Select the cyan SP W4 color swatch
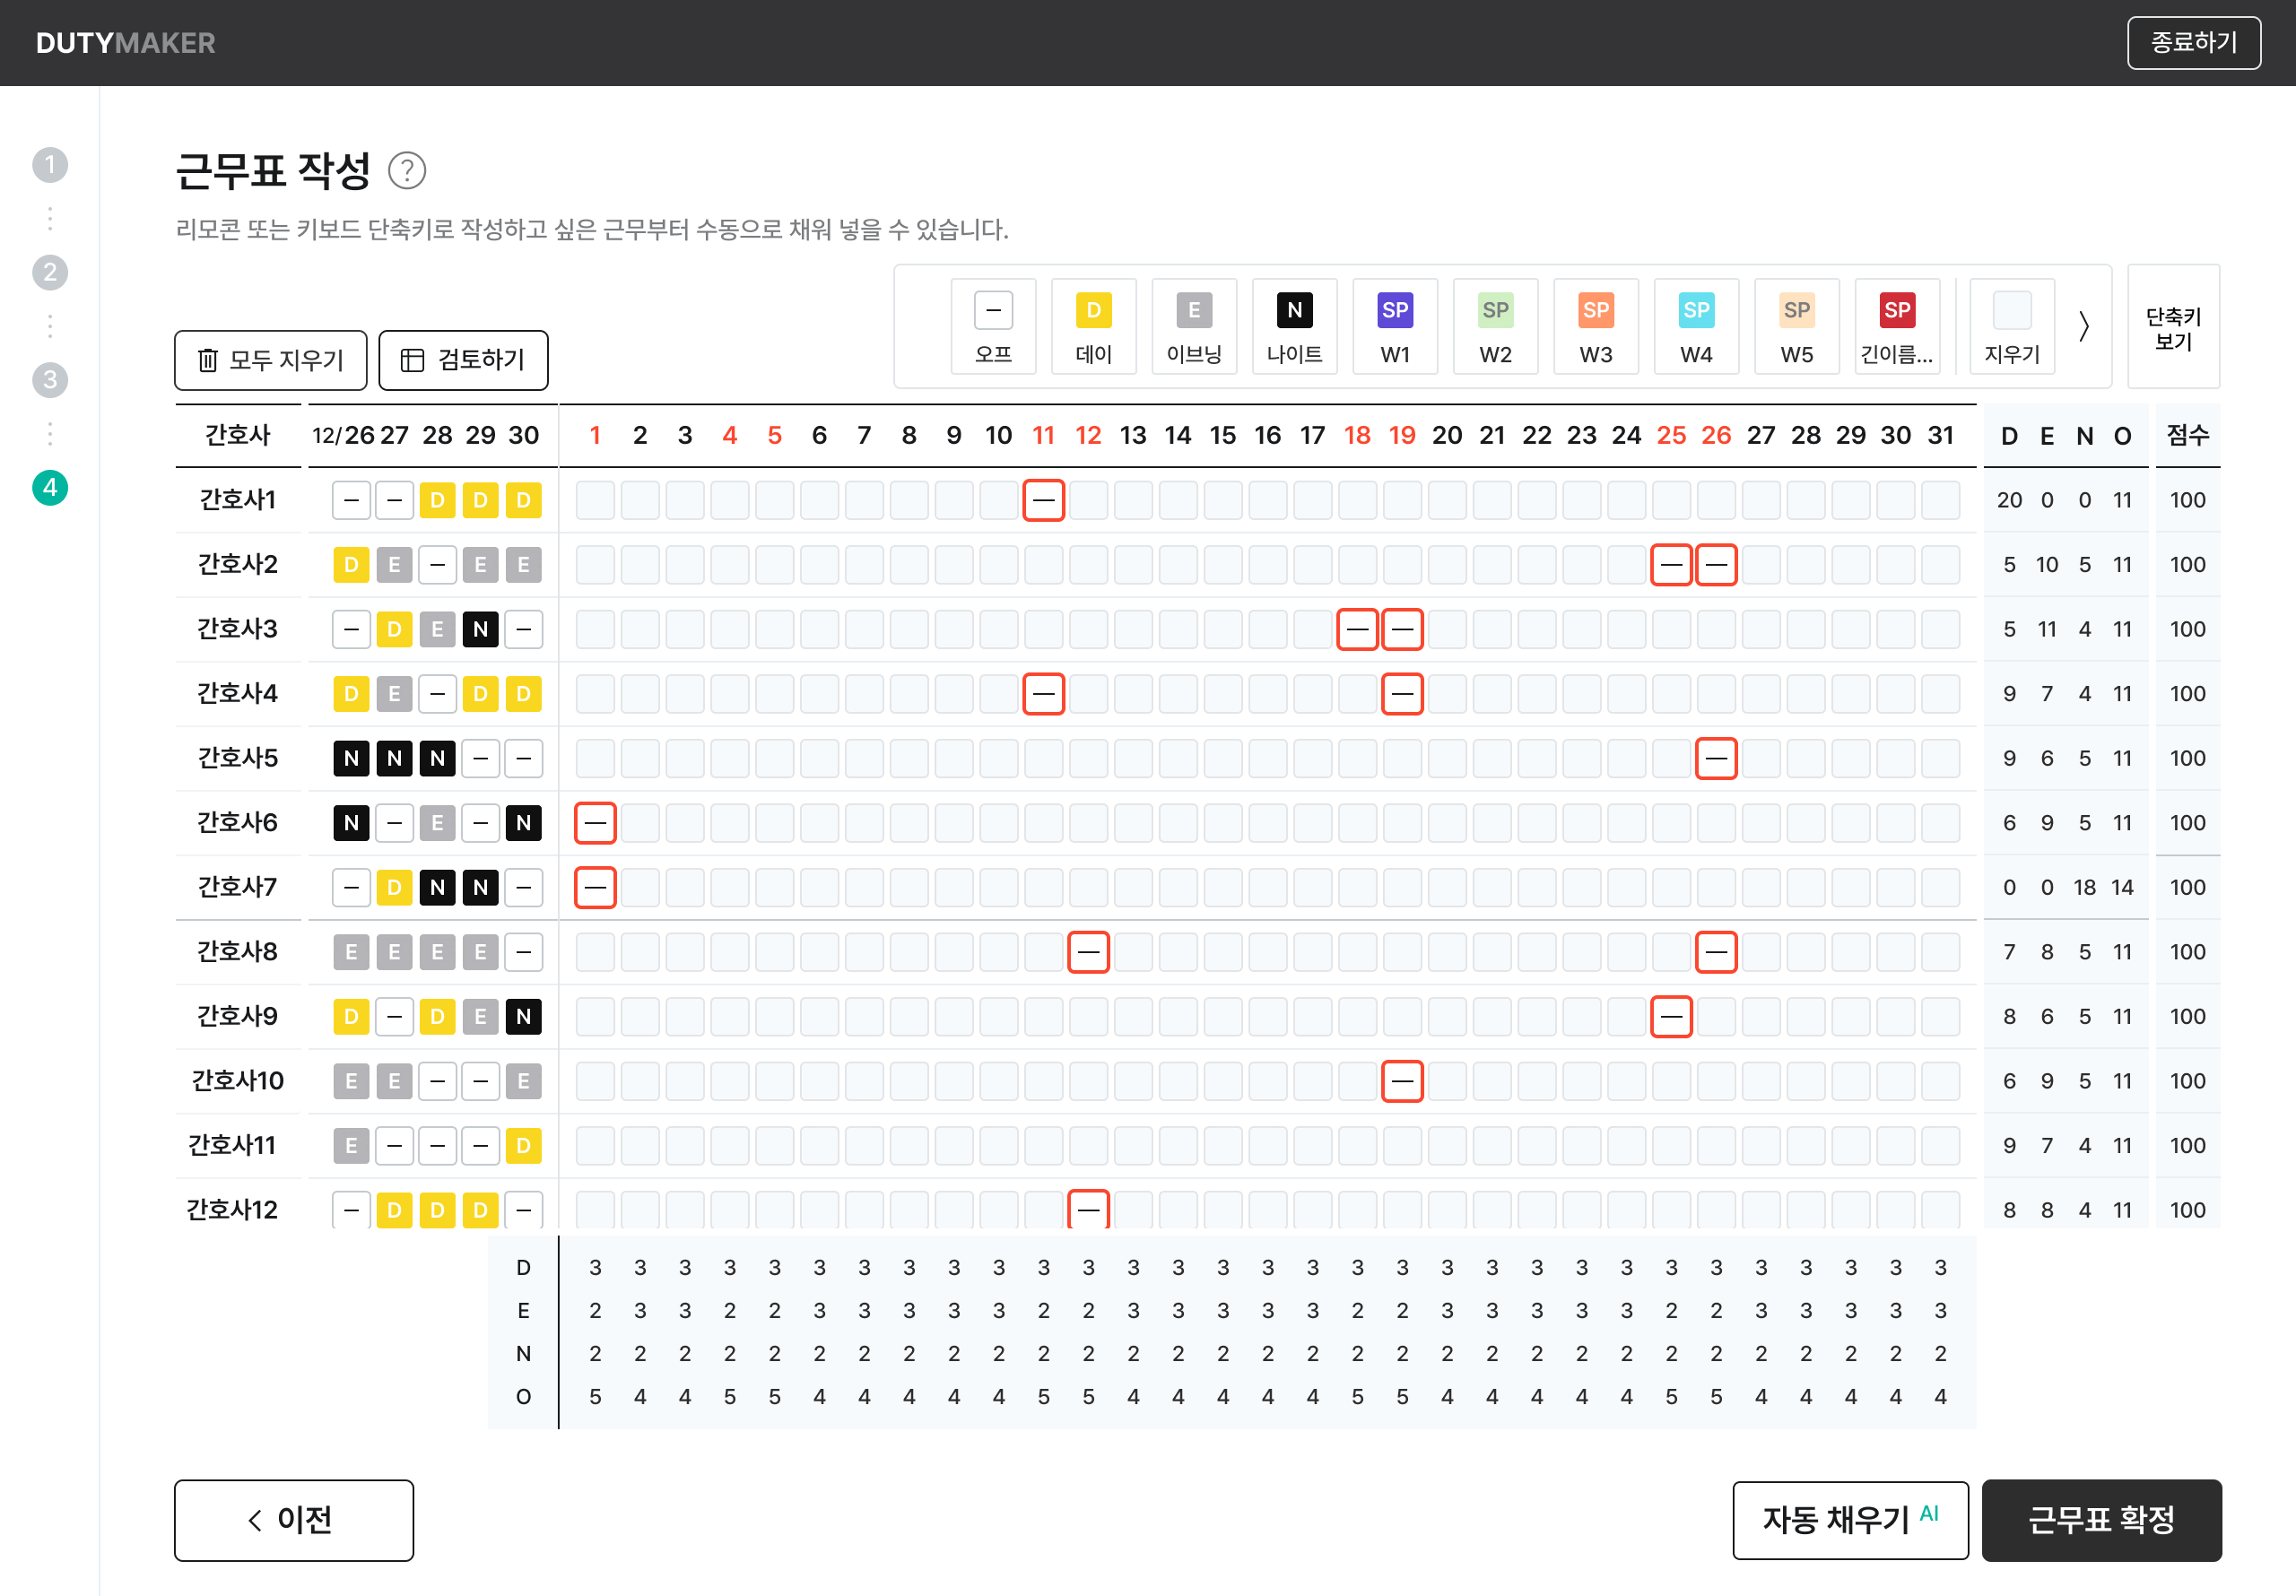The image size is (2296, 1596). (x=1696, y=311)
